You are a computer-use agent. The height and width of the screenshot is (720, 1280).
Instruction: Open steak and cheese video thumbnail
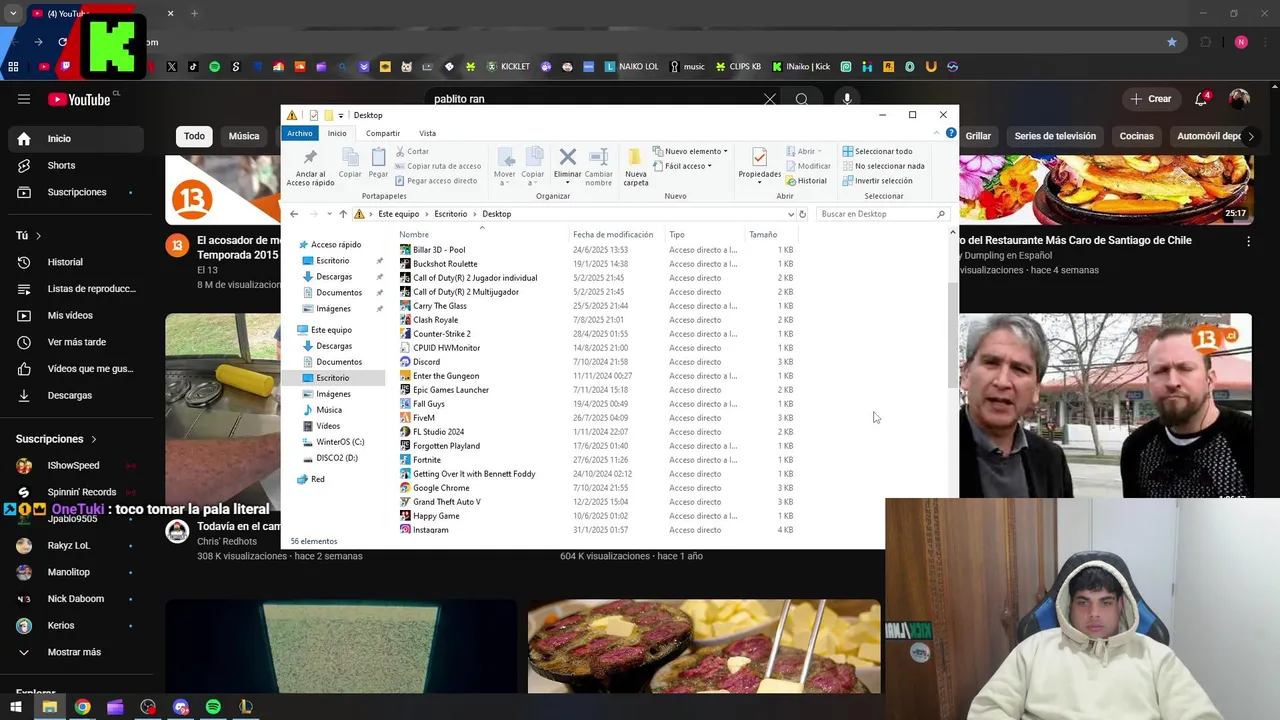(x=704, y=646)
